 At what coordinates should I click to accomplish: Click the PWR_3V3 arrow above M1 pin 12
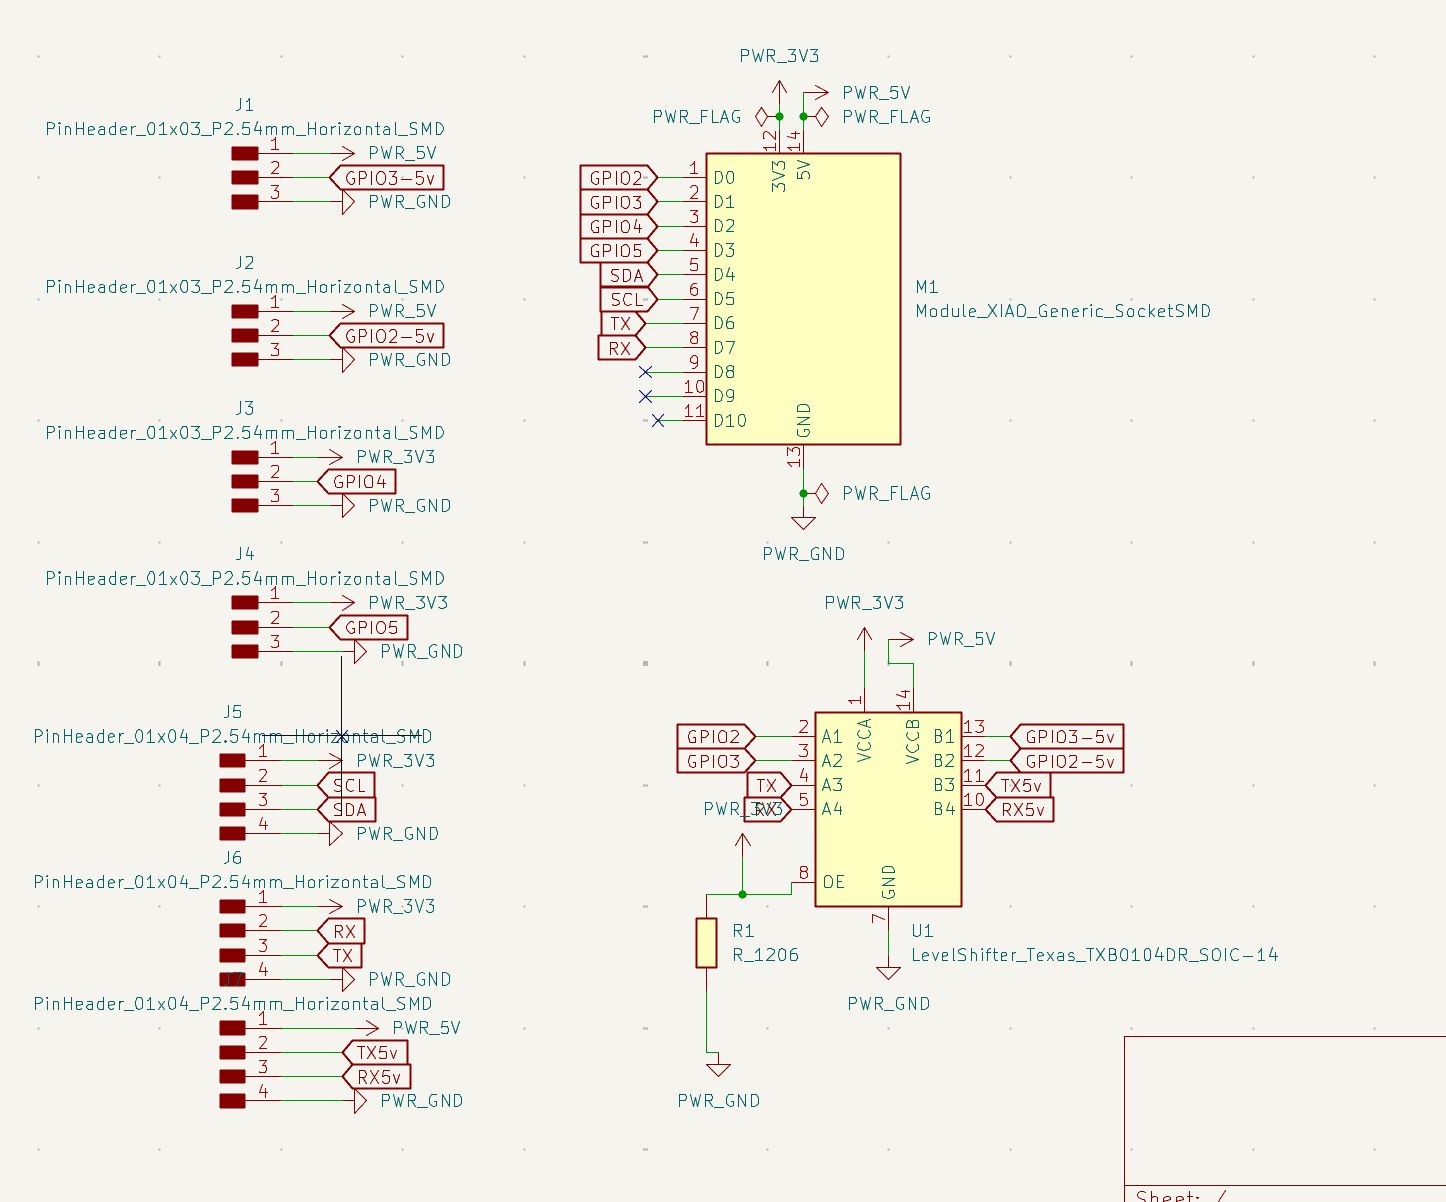click(x=779, y=90)
